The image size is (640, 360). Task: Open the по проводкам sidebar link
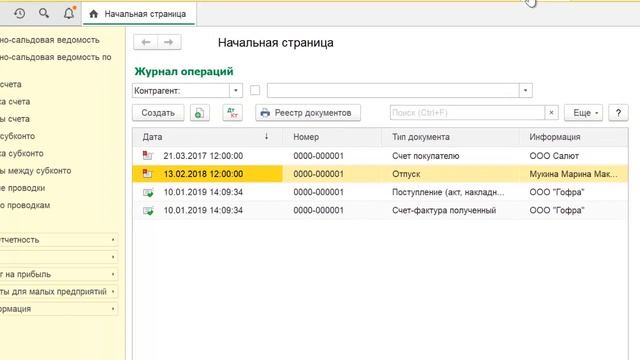pos(25,205)
